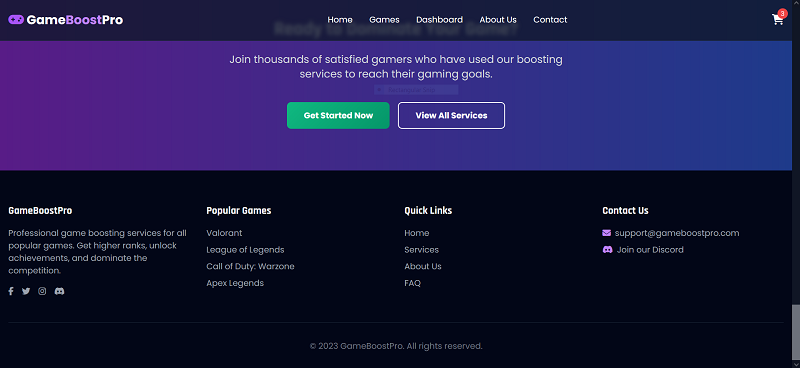Click the envelope icon beside support email
Viewport: 800px width, 368px height.
pos(606,233)
